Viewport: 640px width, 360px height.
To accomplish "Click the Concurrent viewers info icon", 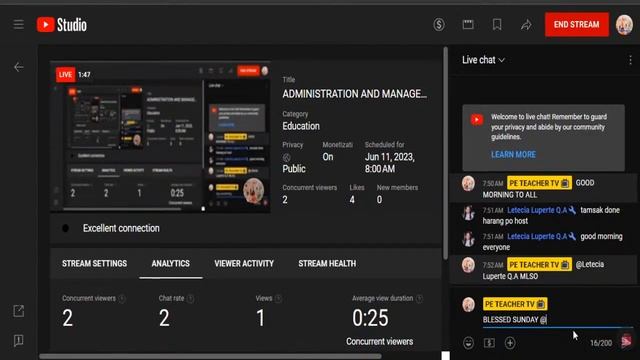I will (x=122, y=299).
